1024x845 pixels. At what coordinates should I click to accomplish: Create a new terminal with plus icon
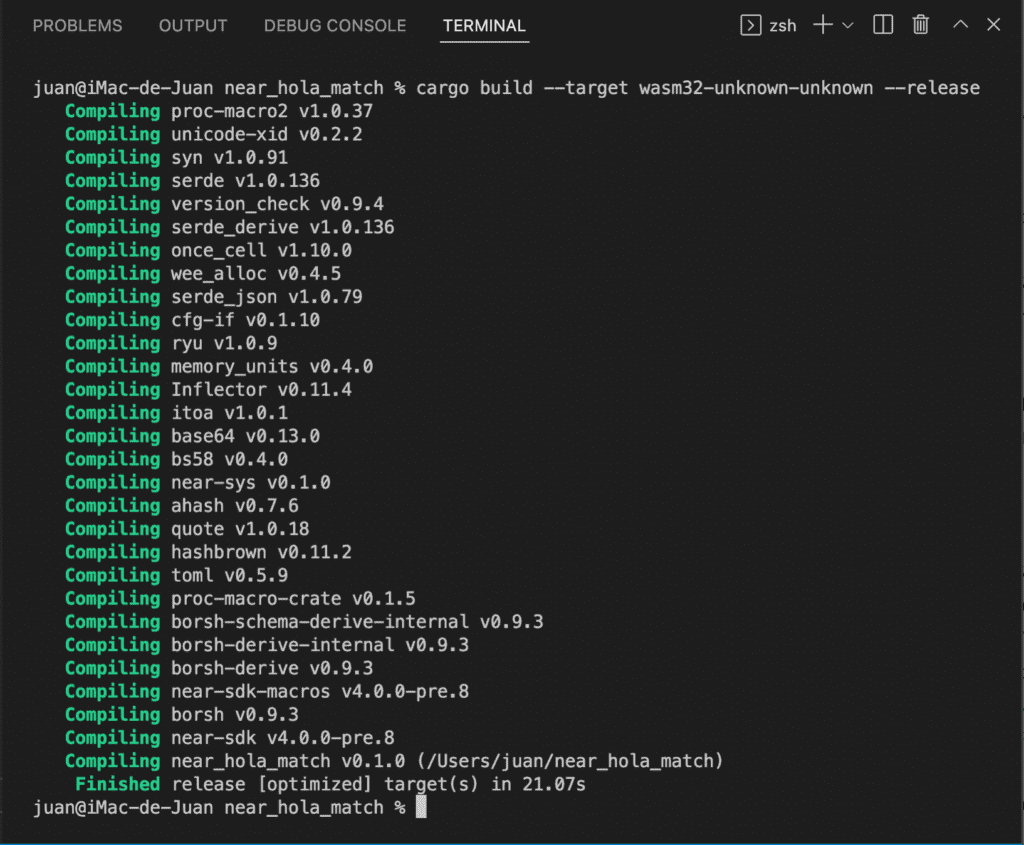click(x=823, y=25)
